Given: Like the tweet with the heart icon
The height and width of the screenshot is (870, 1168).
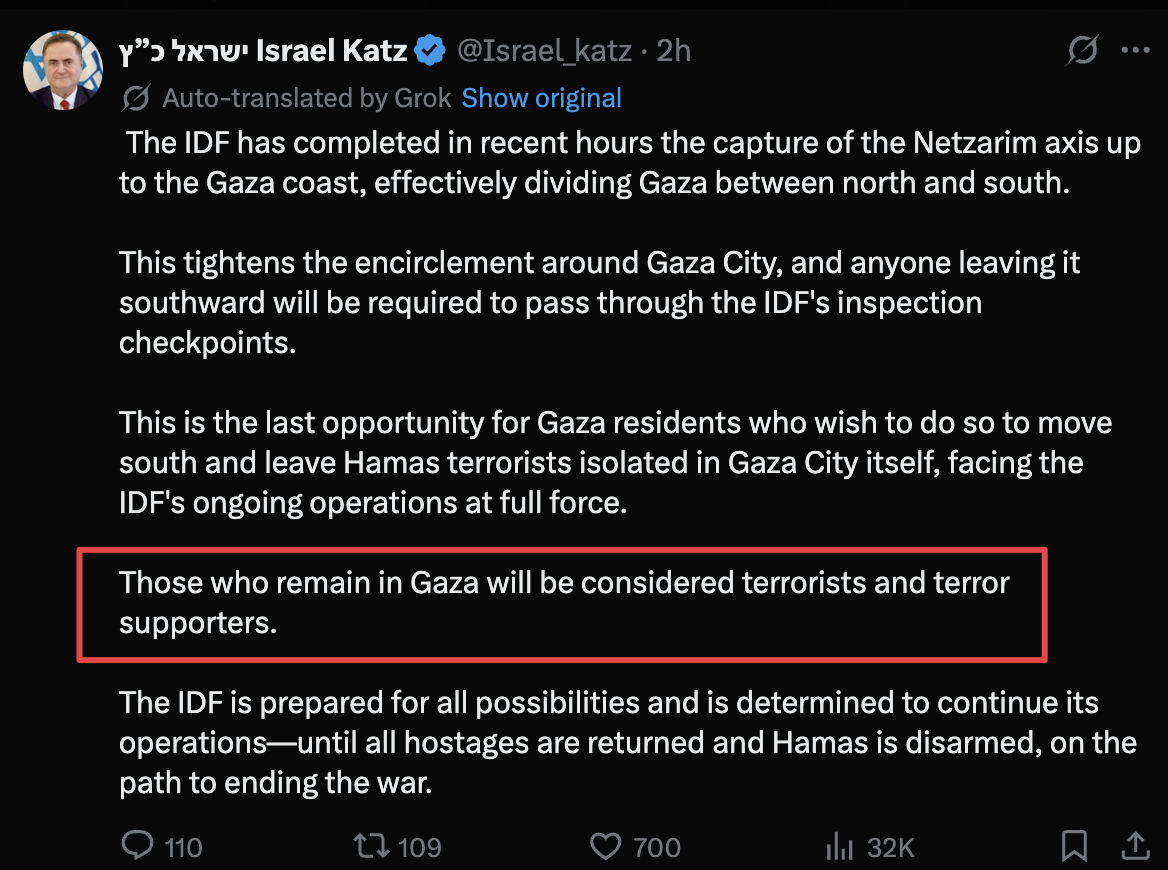Looking at the screenshot, I should click(606, 847).
